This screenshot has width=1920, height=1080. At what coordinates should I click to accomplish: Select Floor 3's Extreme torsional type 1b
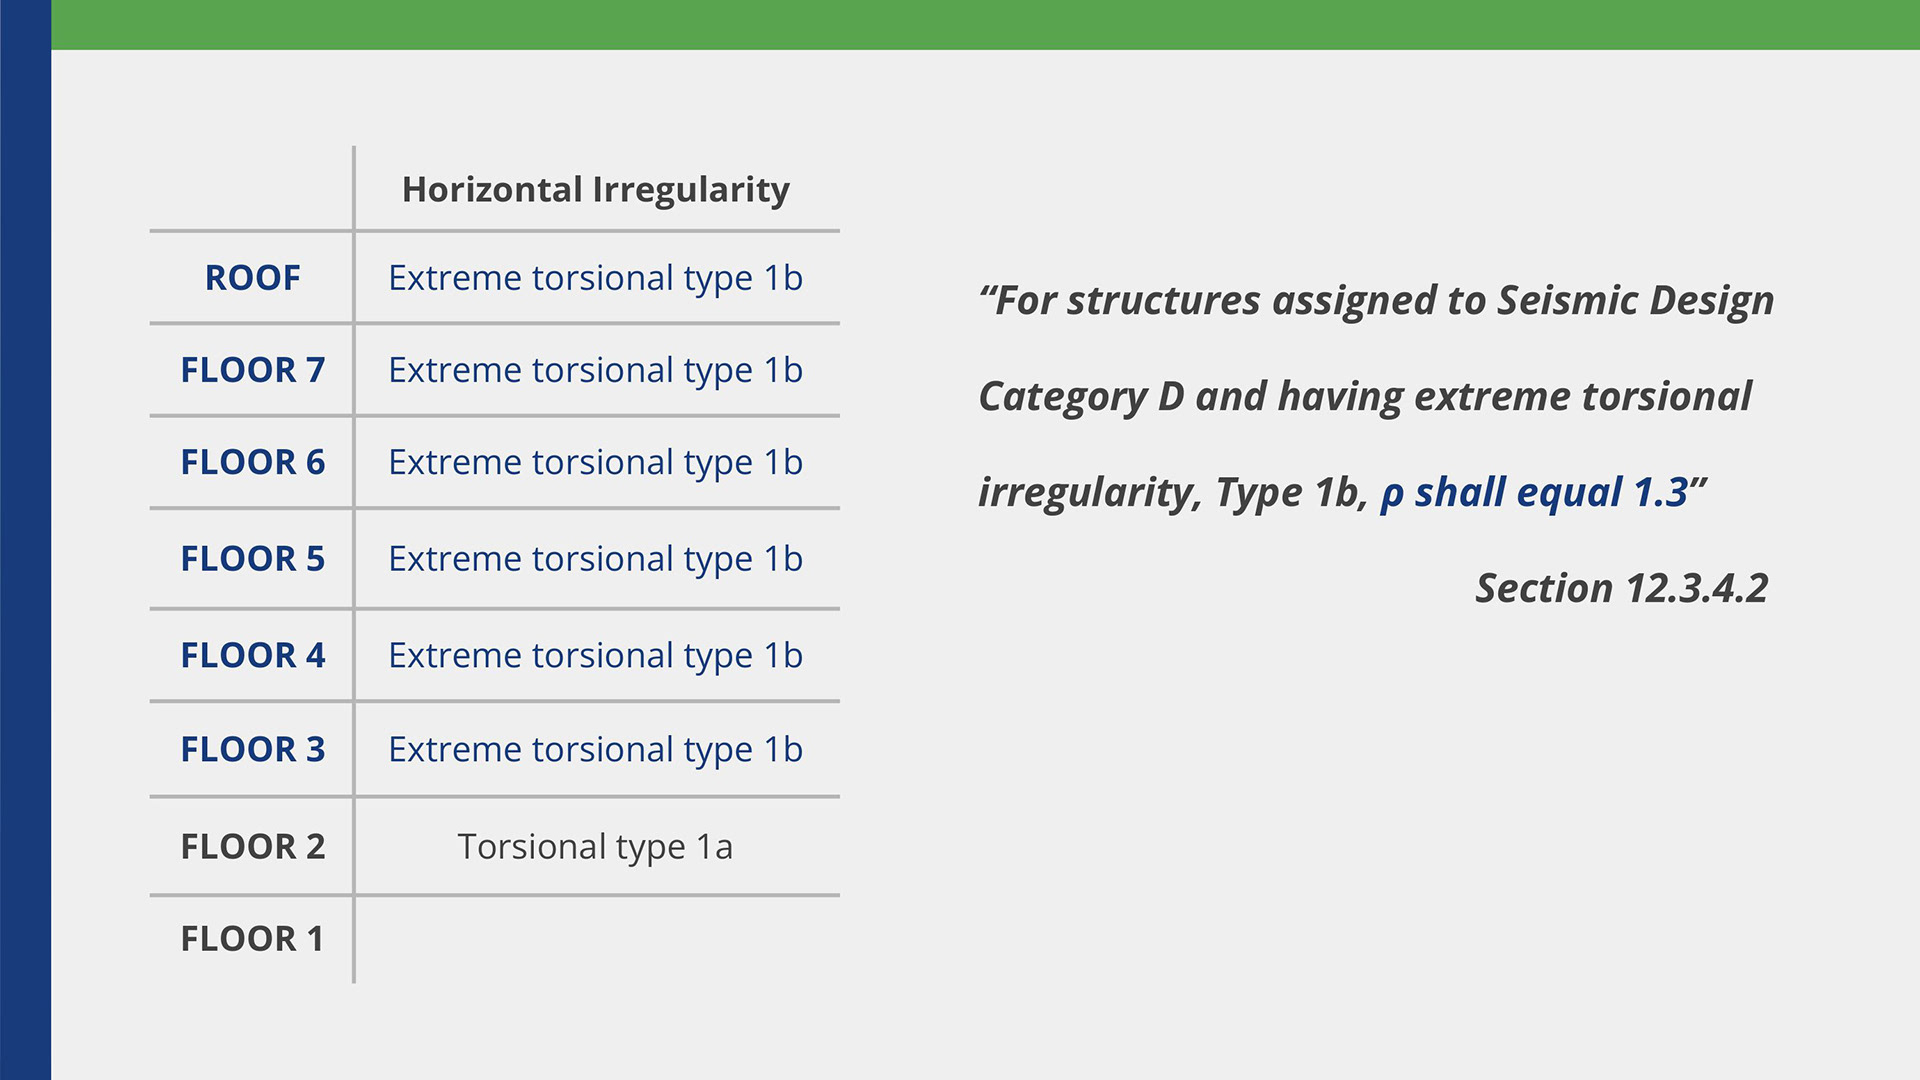point(596,749)
